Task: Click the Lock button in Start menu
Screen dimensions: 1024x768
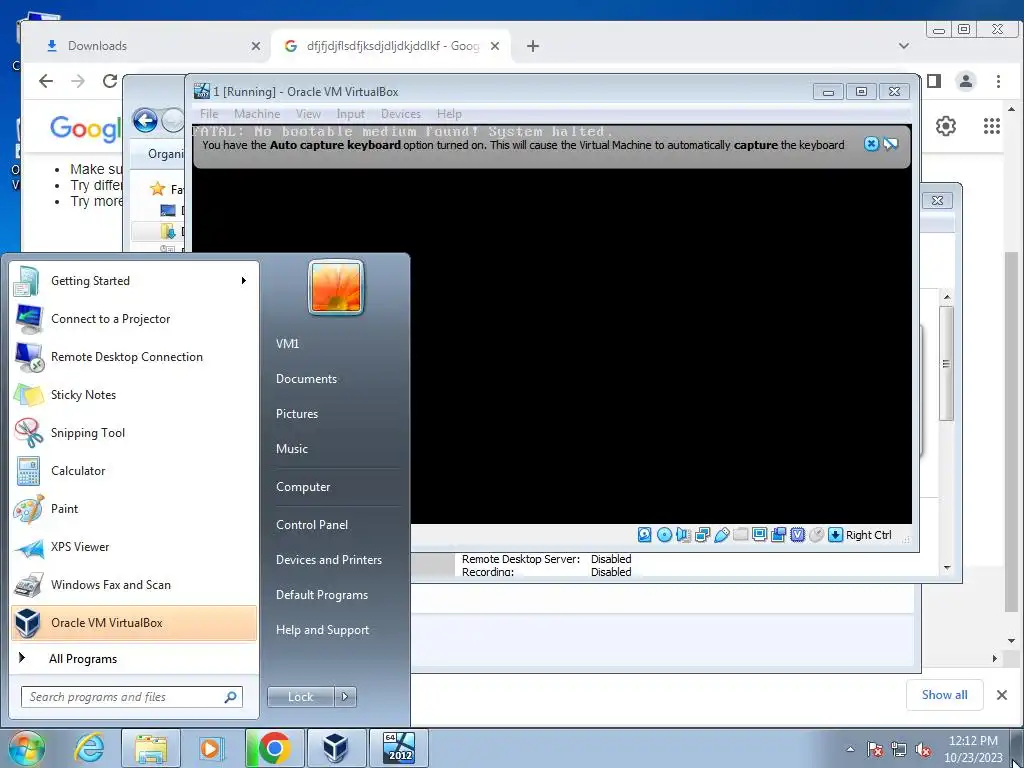Action: (x=300, y=697)
